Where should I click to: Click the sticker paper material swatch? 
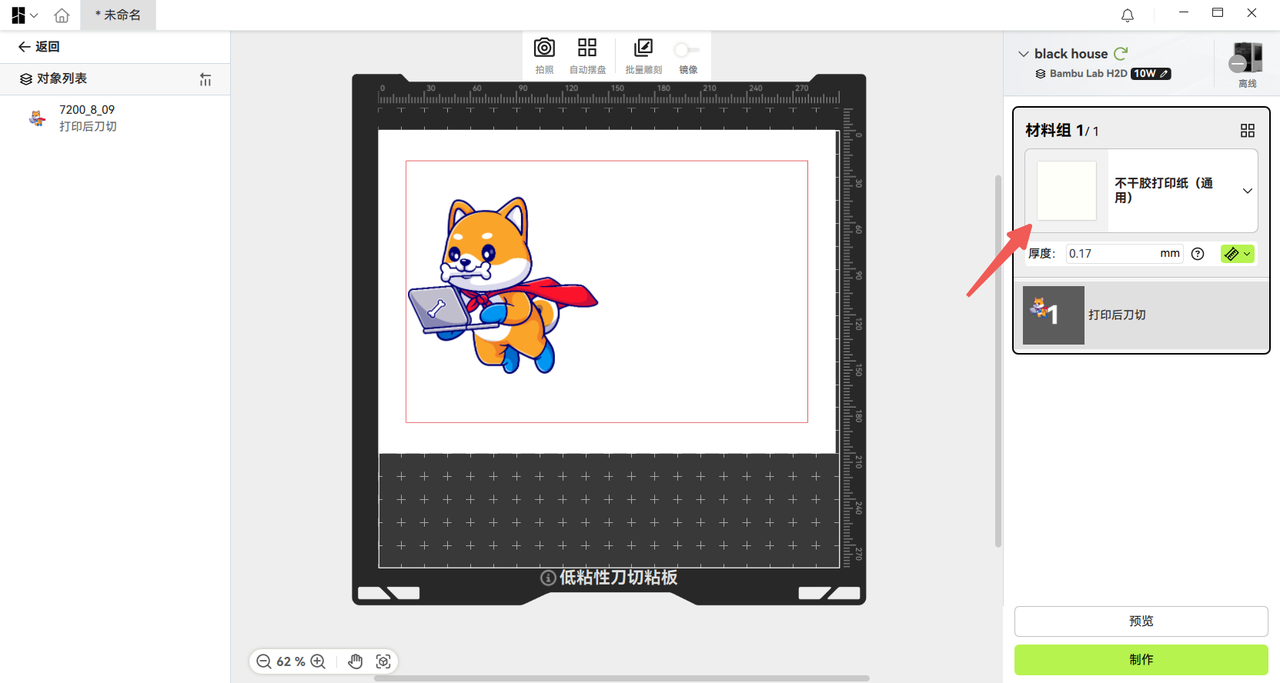click(x=1067, y=191)
